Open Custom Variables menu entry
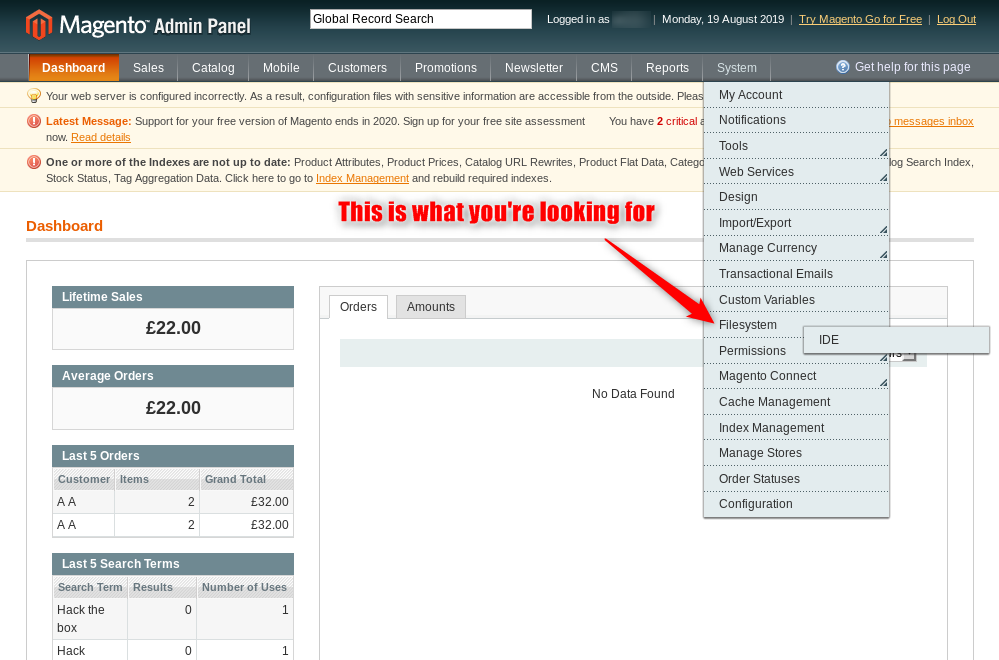The height and width of the screenshot is (660, 999). coord(796,299)
